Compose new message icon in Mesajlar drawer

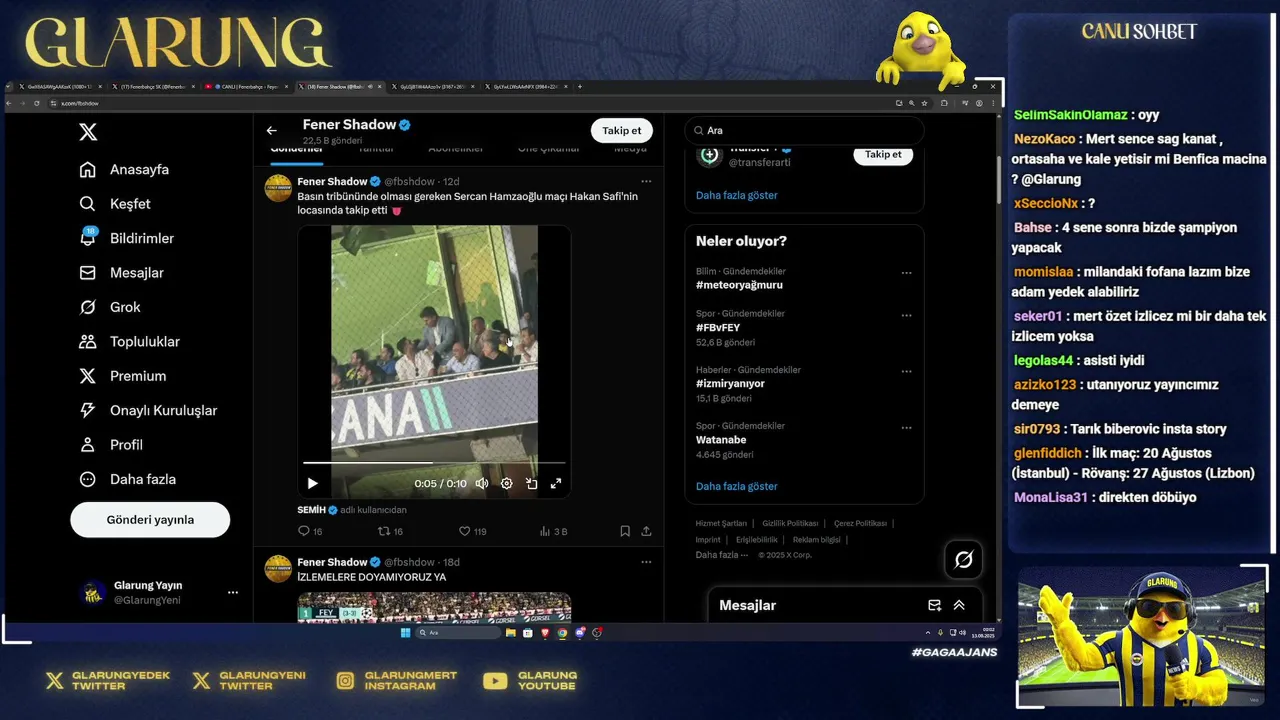click(x=934, y=605)
